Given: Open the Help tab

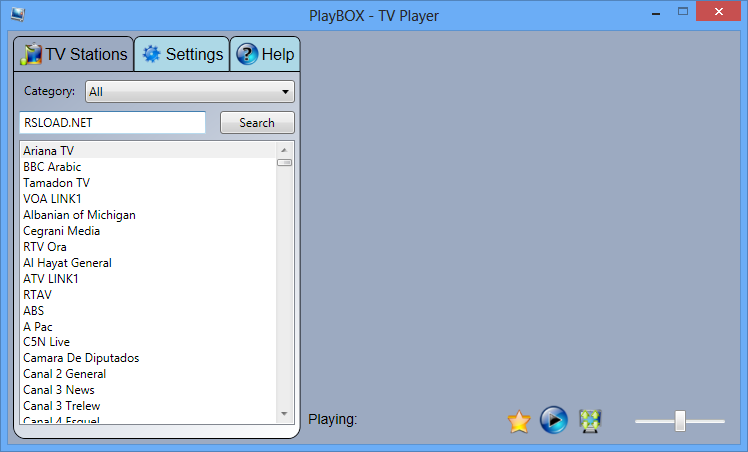Looking at the screenshot, I should (x=265, y=54).
